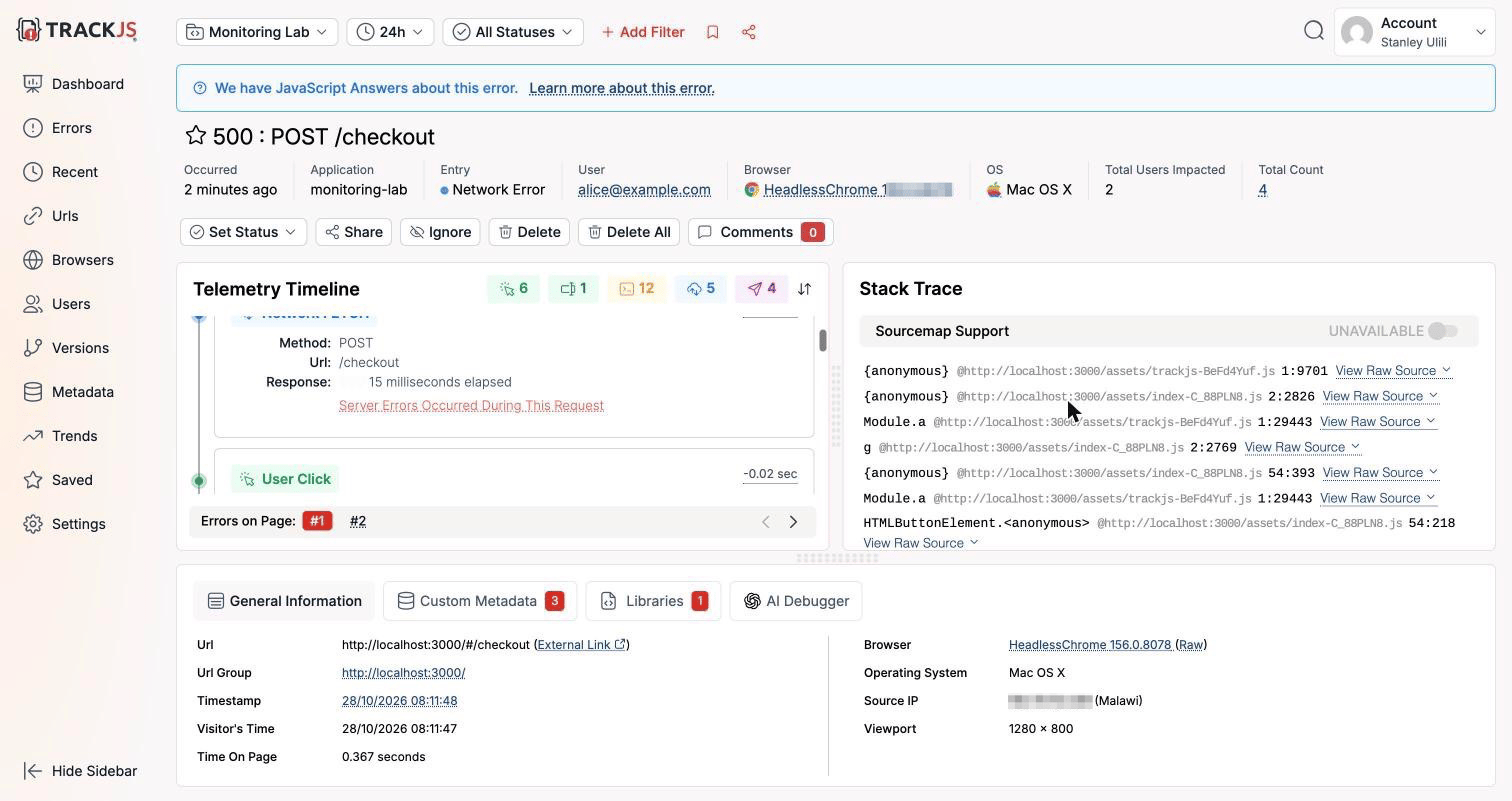This screenshot has width=1512, height=801.
Task: Expand the Account user menu
Action: [x=1415, y=32]
